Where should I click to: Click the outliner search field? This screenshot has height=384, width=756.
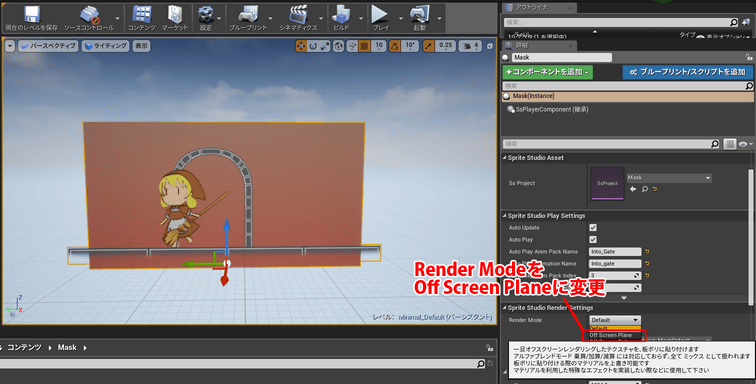coord(621,22)
